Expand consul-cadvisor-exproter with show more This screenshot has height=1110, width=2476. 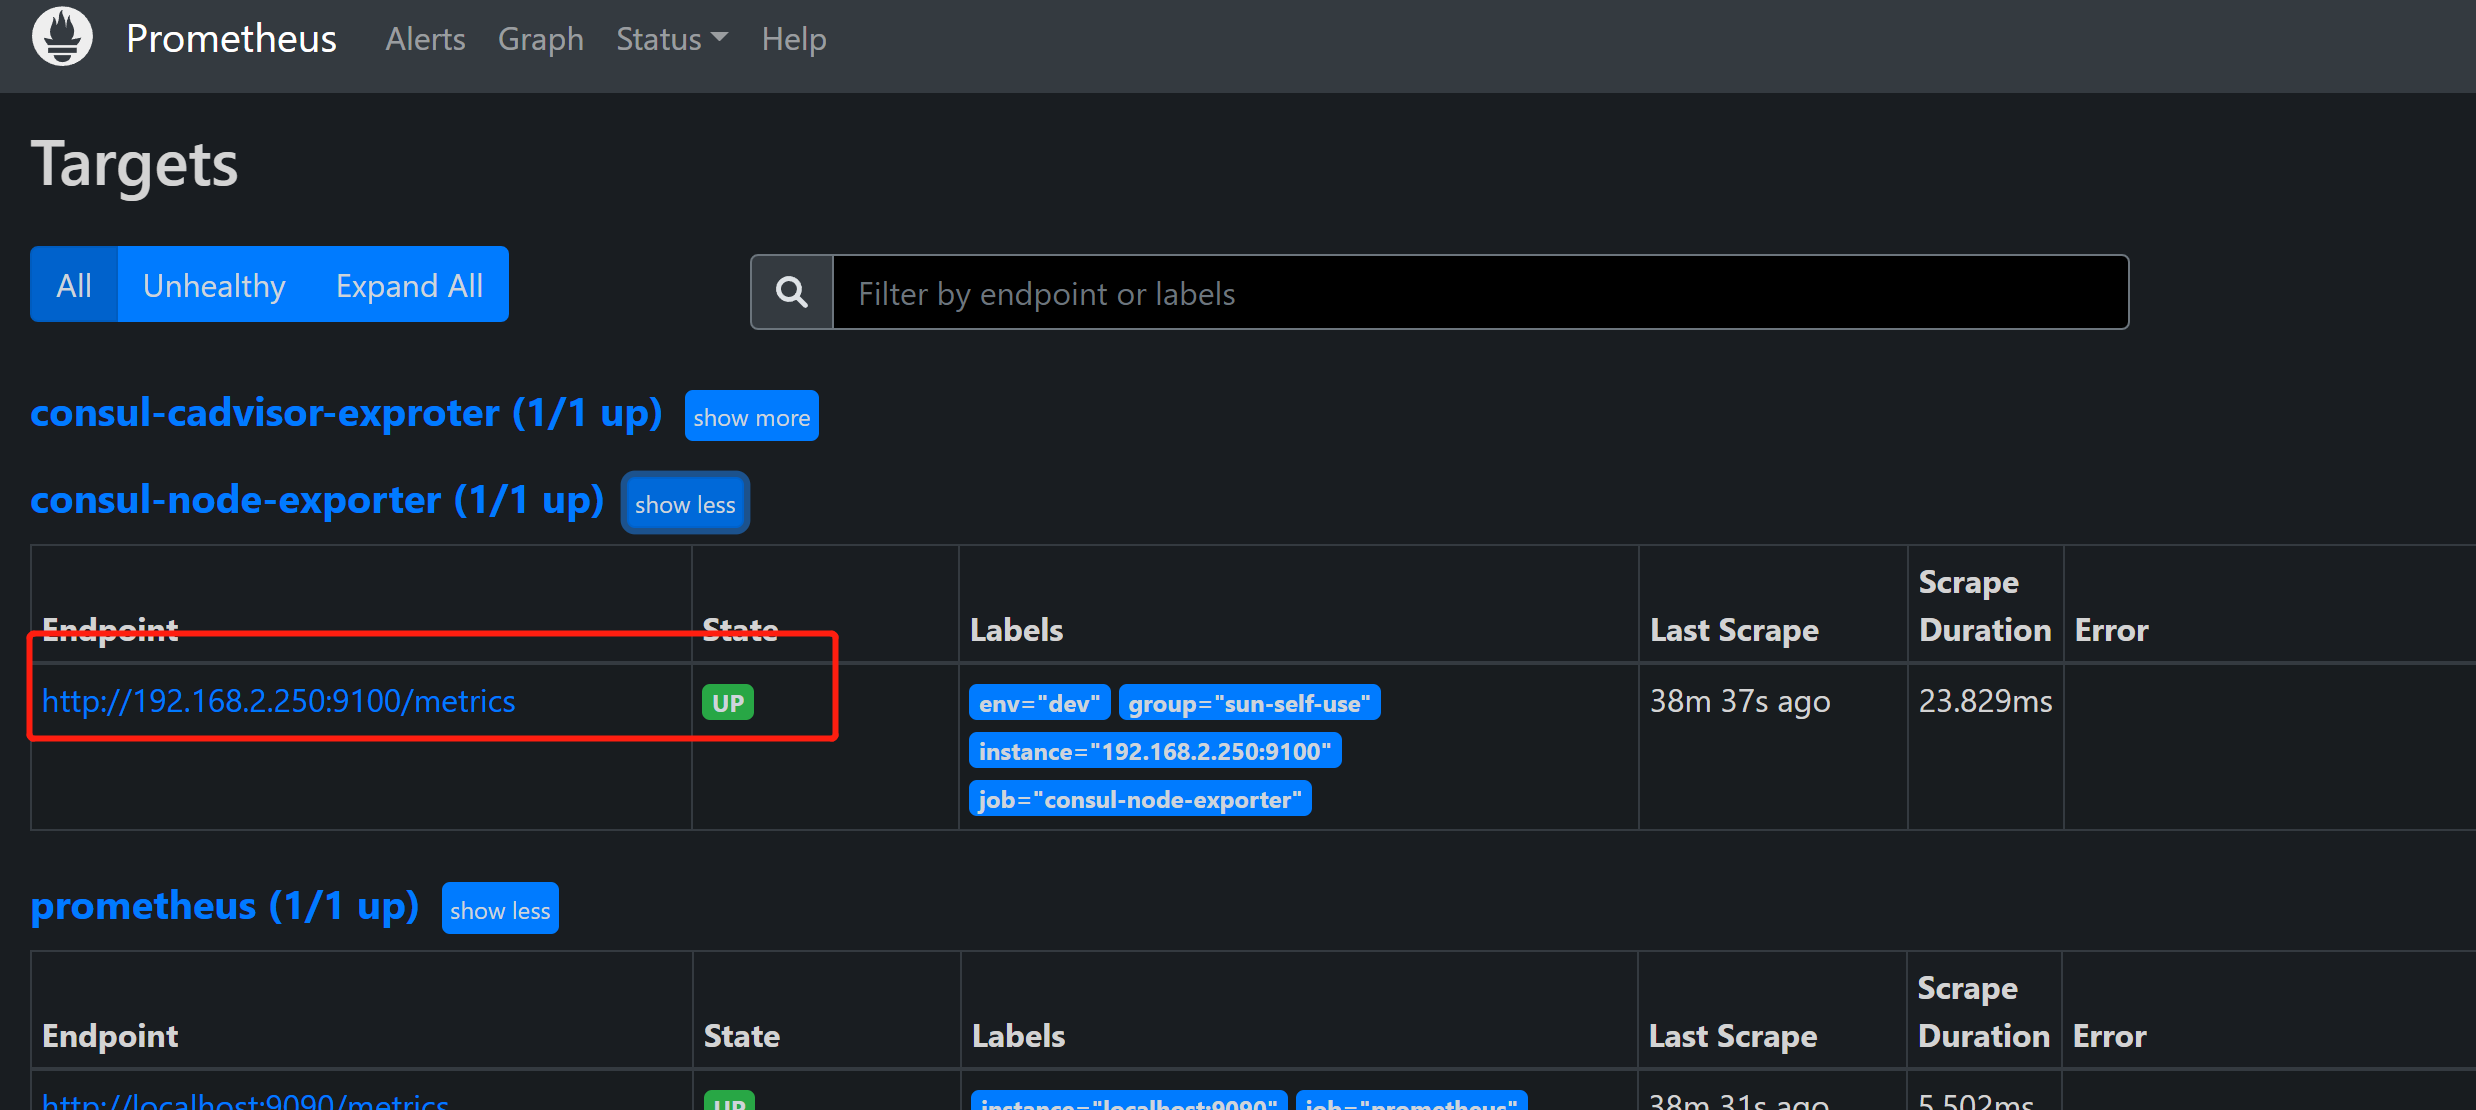tap(751, 417)
